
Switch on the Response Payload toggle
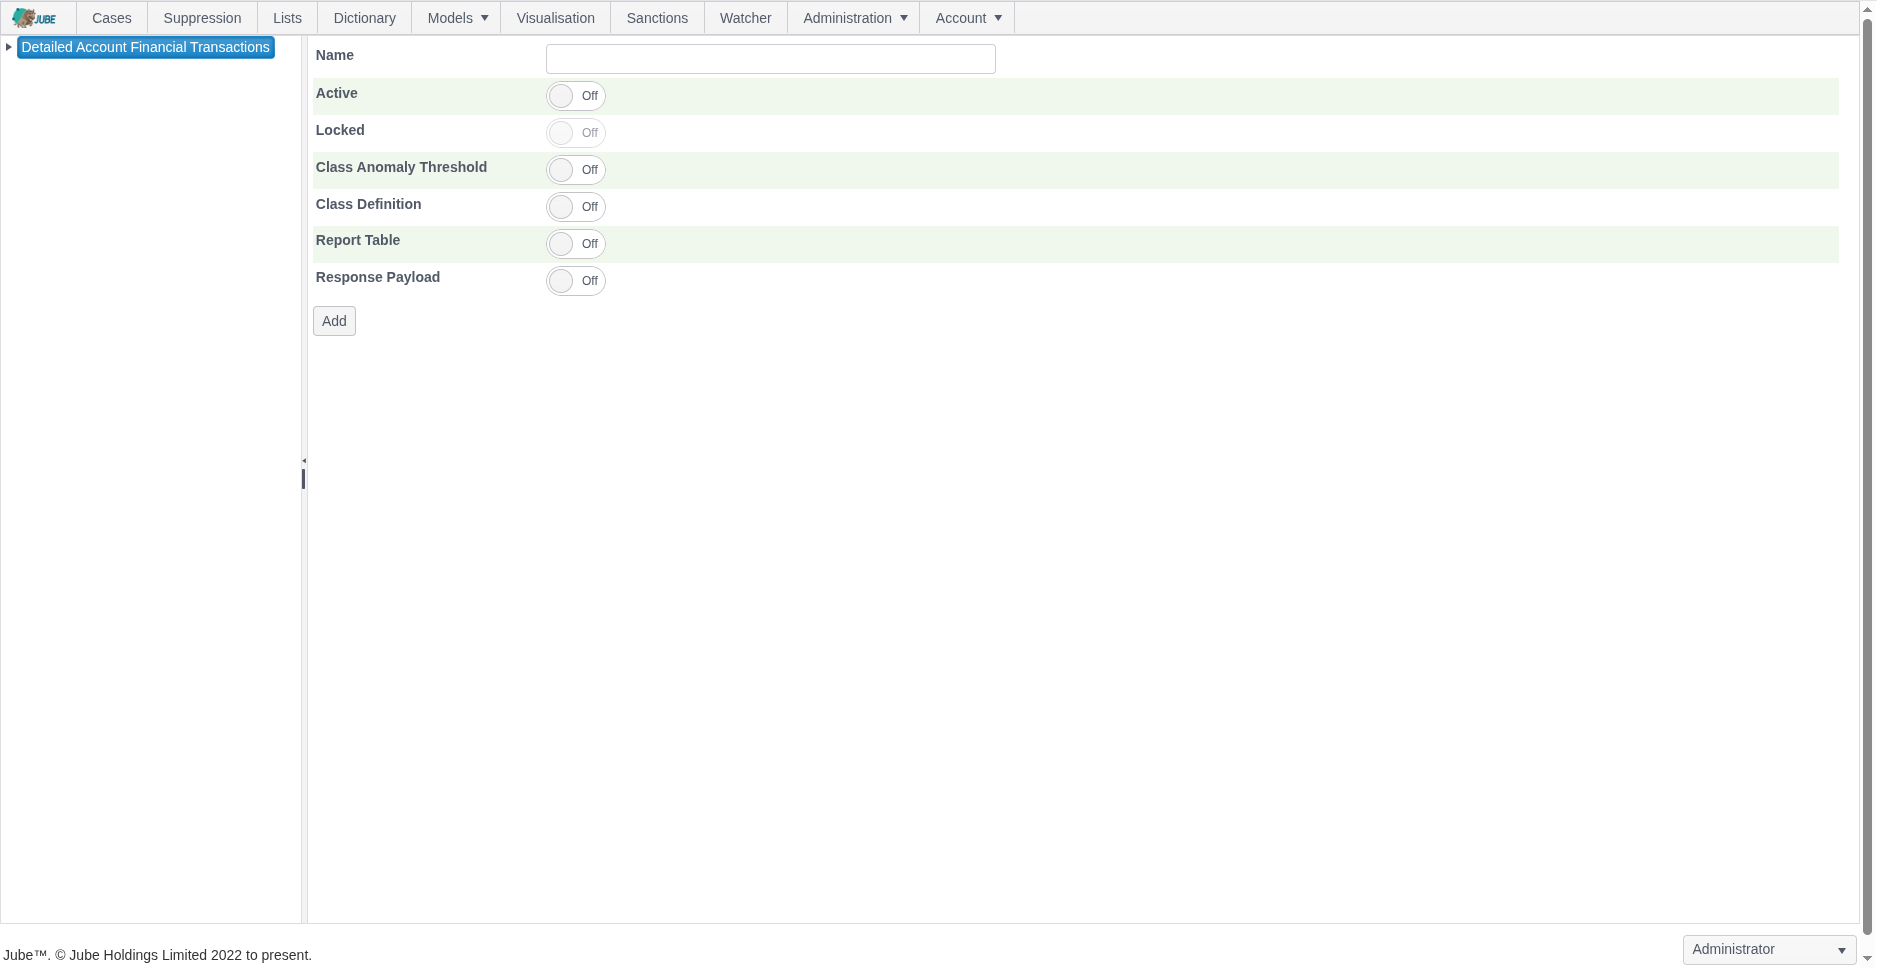point(576,281)
